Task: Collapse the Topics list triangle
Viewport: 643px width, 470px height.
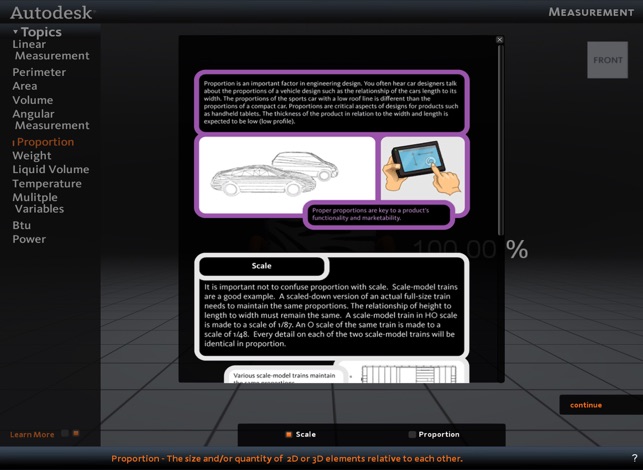Action: (x=15, y=32)
